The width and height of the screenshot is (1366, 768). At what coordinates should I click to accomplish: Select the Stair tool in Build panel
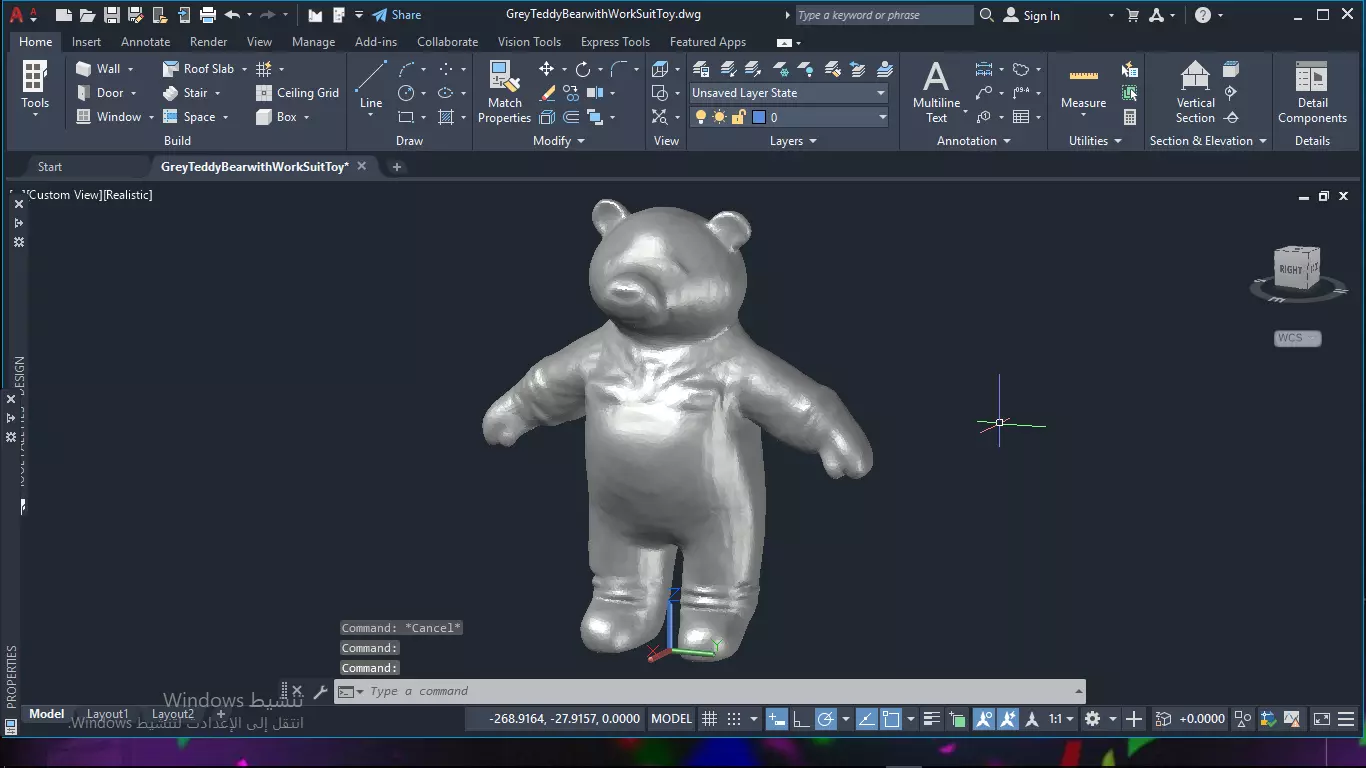pyautogui.click(x=186, y=93)
